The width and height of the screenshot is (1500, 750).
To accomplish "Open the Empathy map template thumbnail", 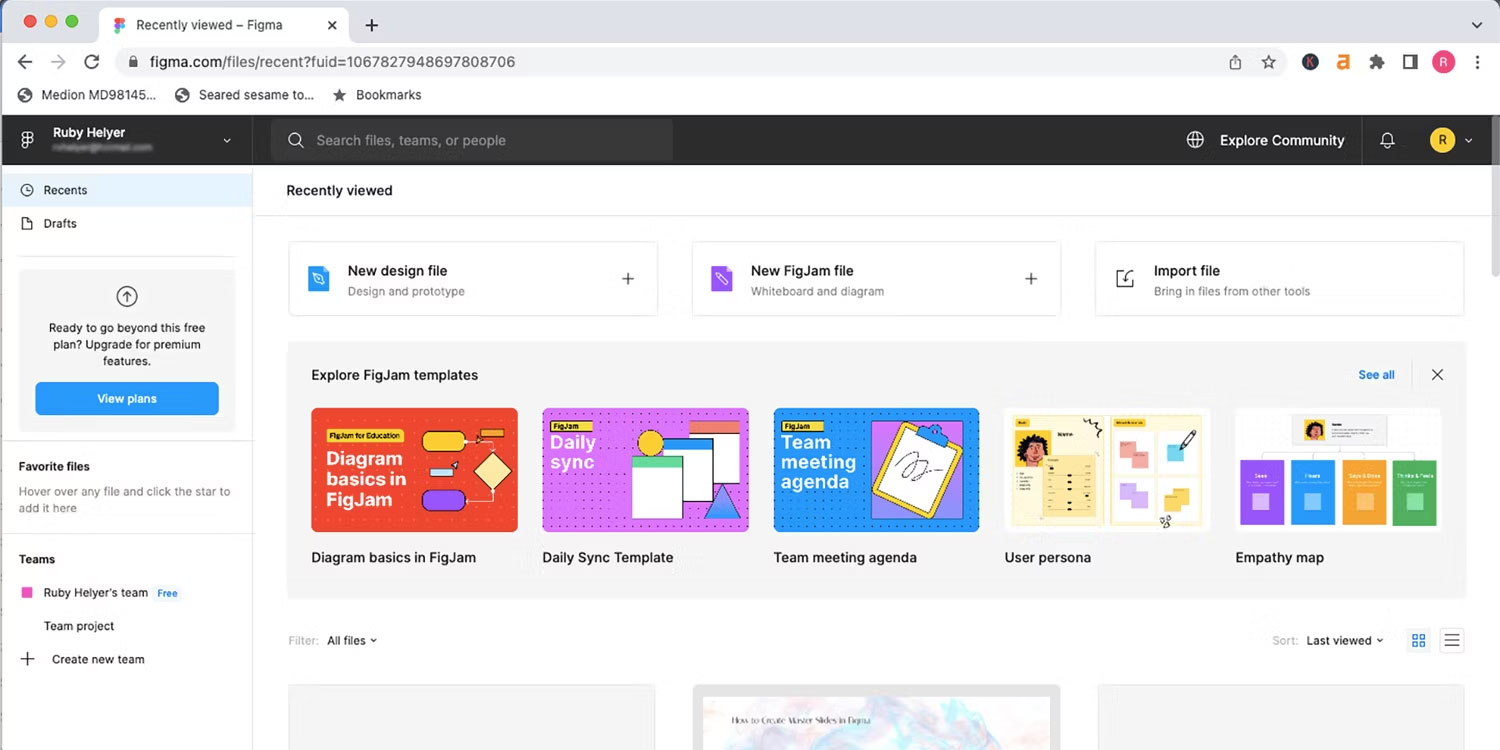I will click(1338, 470).
